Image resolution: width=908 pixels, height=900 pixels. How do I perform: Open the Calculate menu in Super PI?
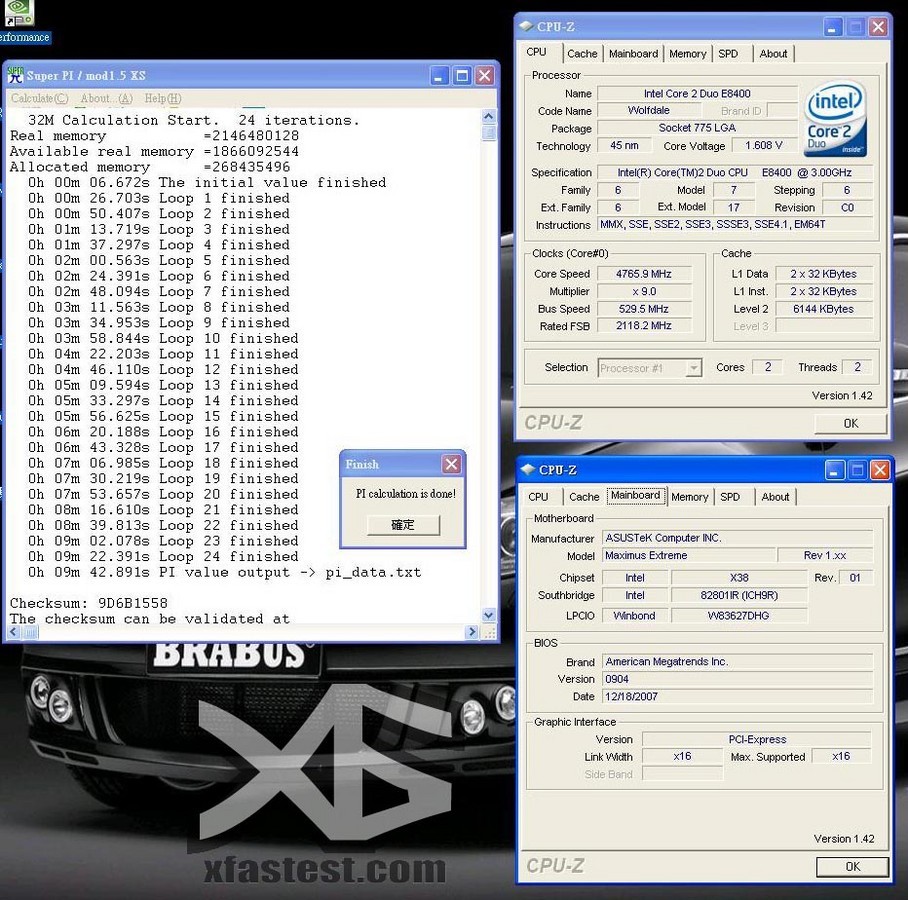[39, 98]
